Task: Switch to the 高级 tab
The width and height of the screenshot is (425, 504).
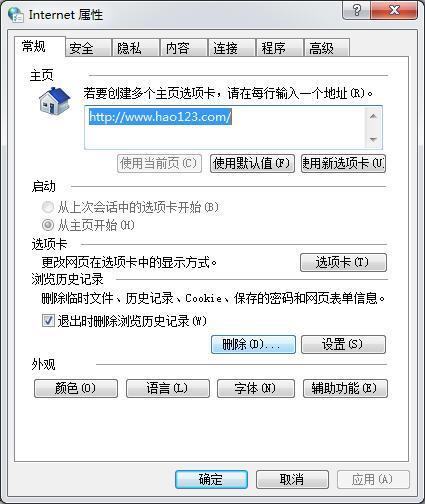Action: (x=327, y=48)
